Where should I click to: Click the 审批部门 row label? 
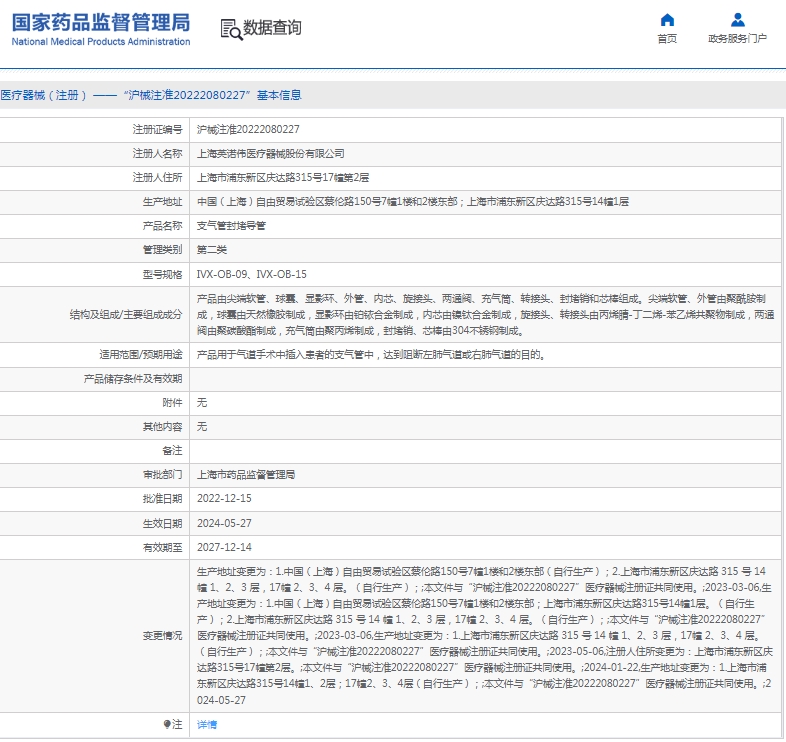pos(162,474)
